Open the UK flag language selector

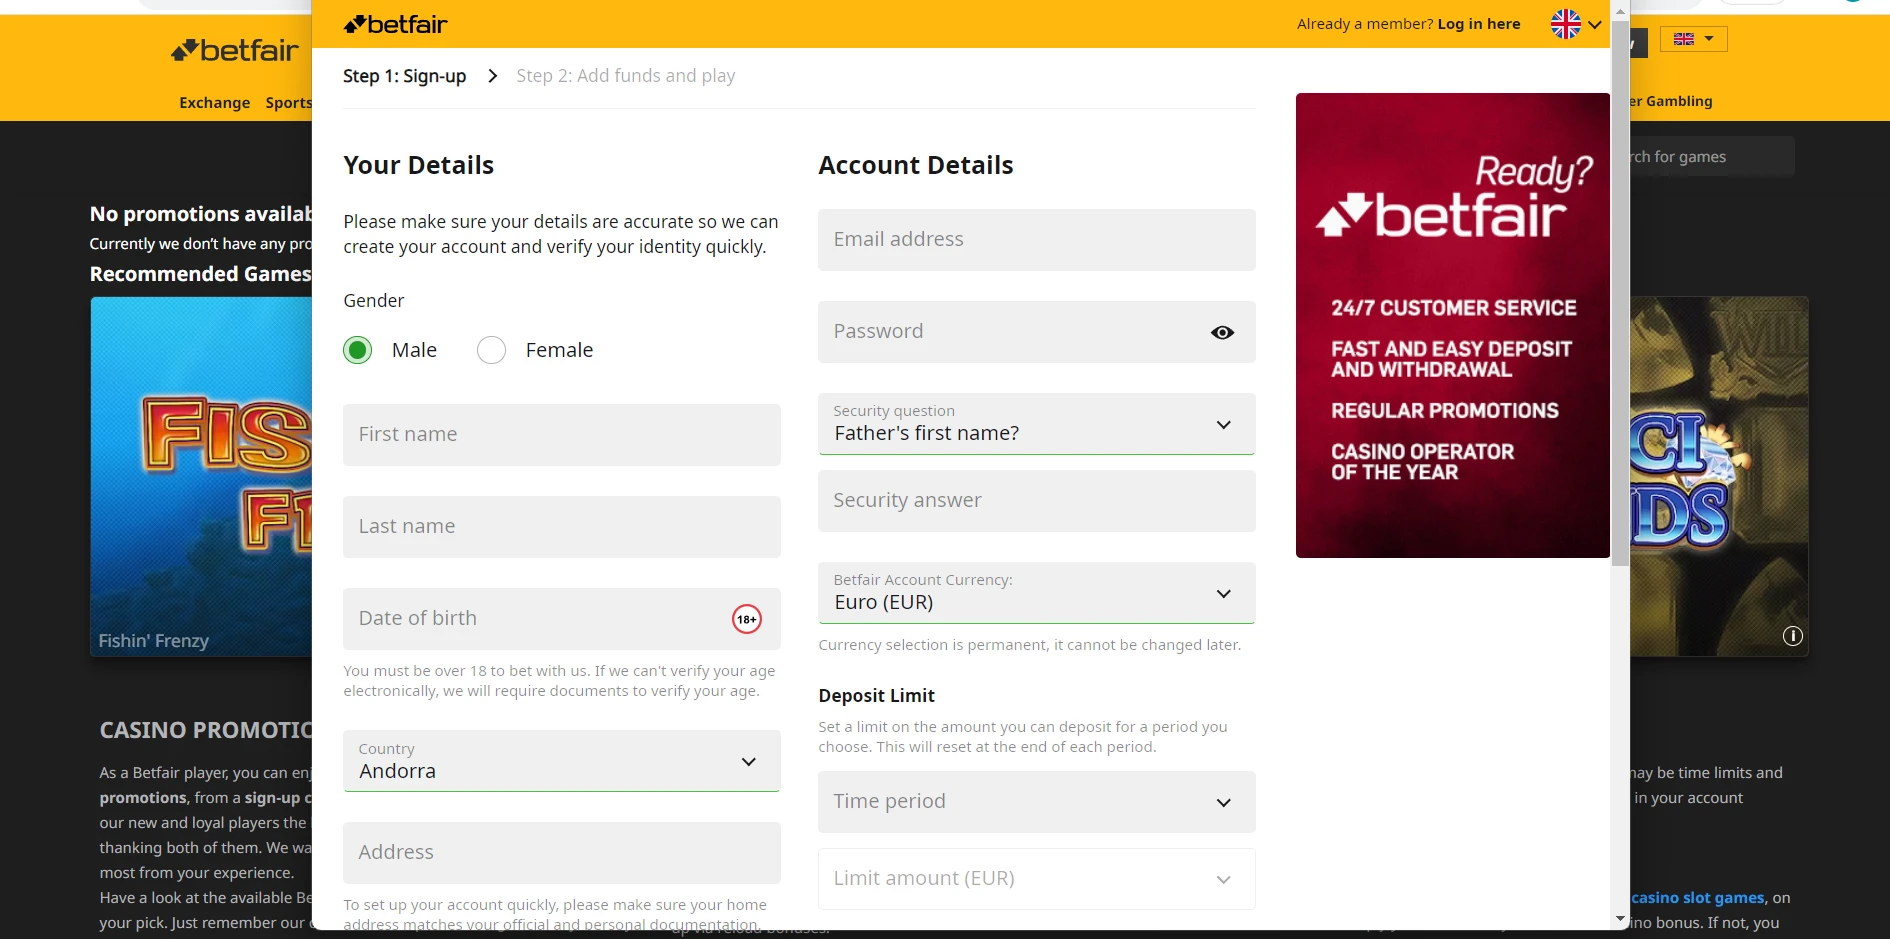(1576, 24)
